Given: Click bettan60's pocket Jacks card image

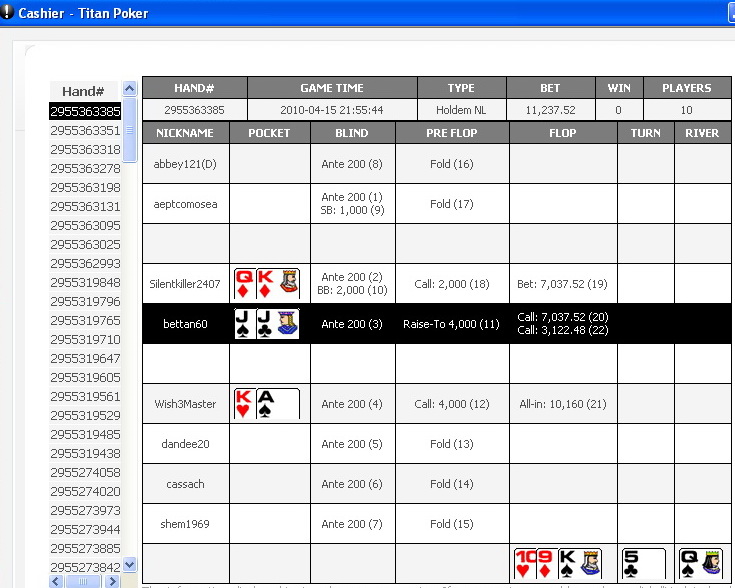Looking at the screenshot, I should [x=267, y=323].
